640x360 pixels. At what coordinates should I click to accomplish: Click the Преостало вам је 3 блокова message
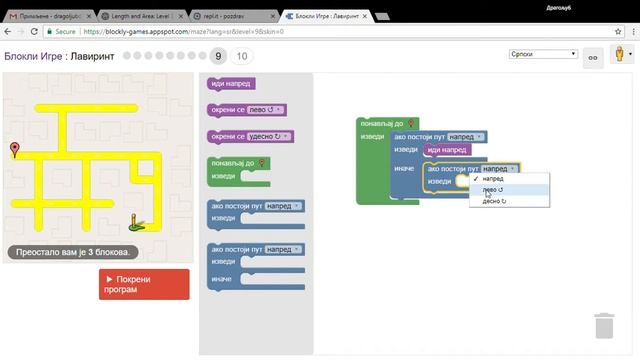(x=73, y=252)
